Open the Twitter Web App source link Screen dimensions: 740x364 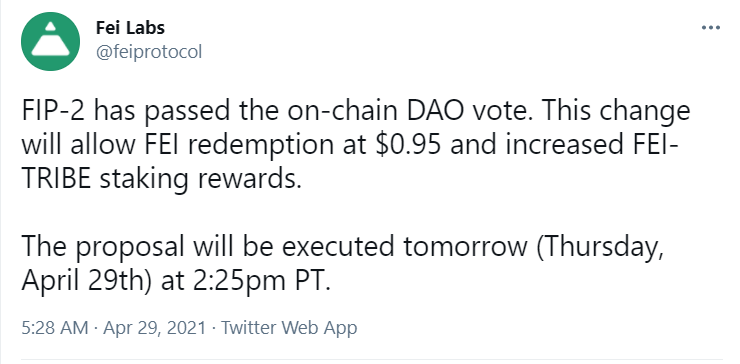tap(289, 328)
